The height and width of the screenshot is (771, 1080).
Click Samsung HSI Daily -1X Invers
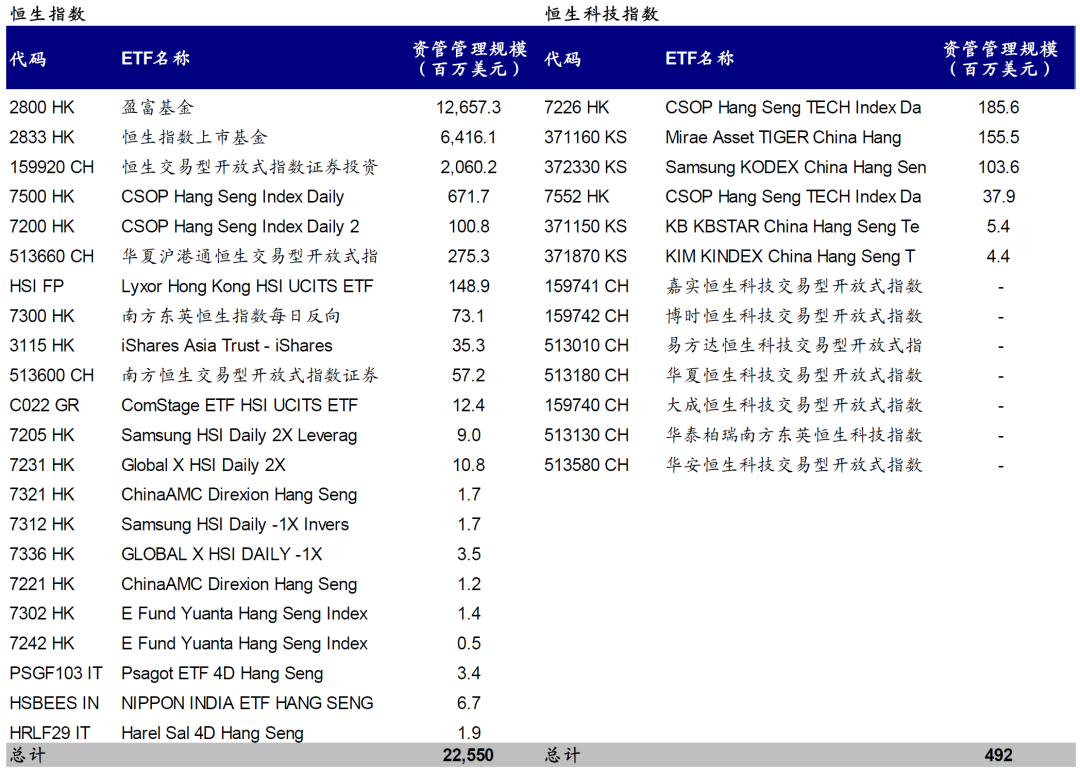(235, 524)
